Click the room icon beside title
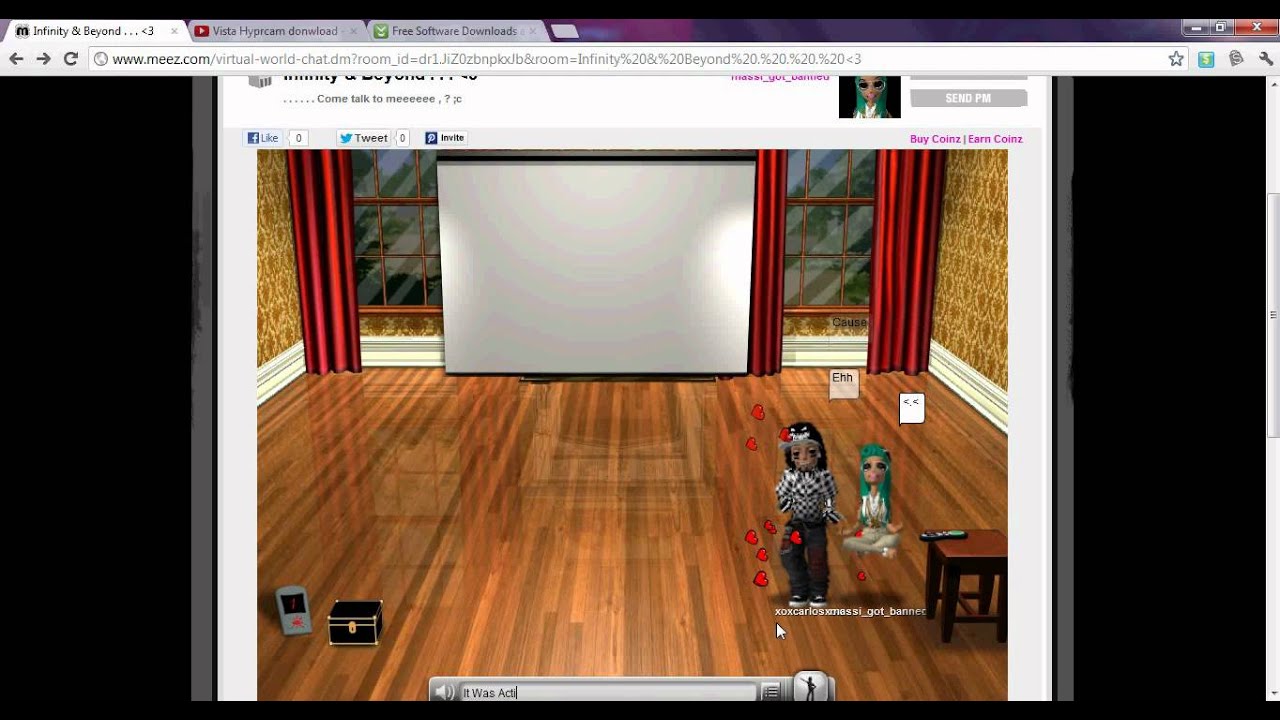The width and height of the screenshot is (1280, 720). coord(260,80)
